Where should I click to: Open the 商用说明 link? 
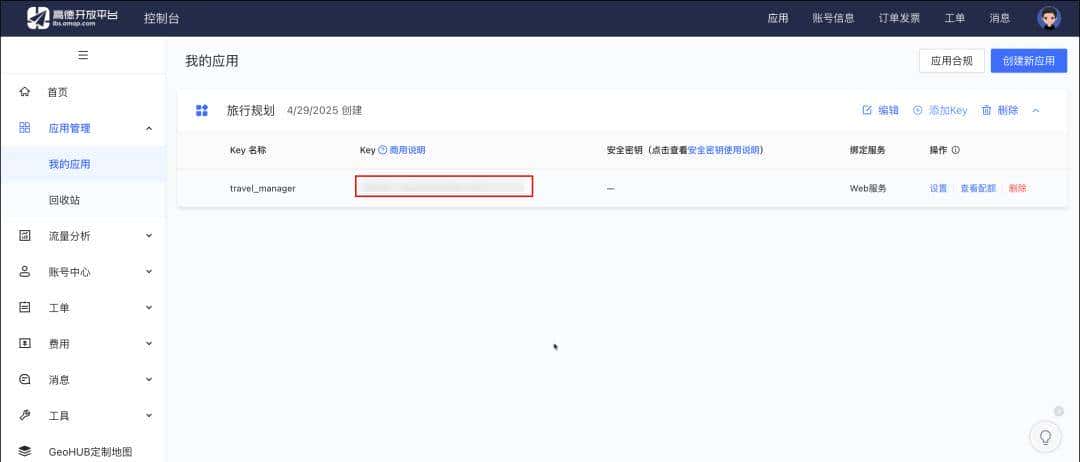[407, 149]
